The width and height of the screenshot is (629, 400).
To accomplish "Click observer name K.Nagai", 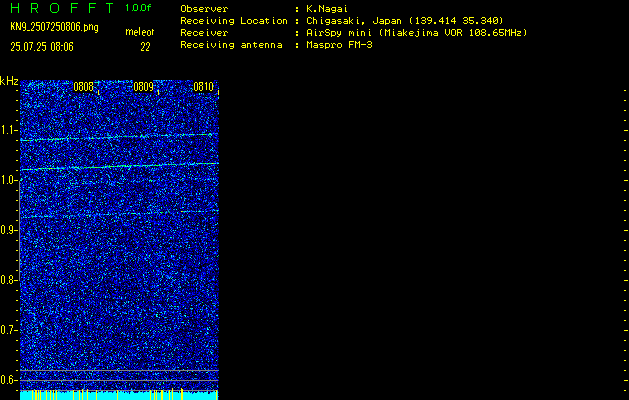I will [x=327, y=9].
